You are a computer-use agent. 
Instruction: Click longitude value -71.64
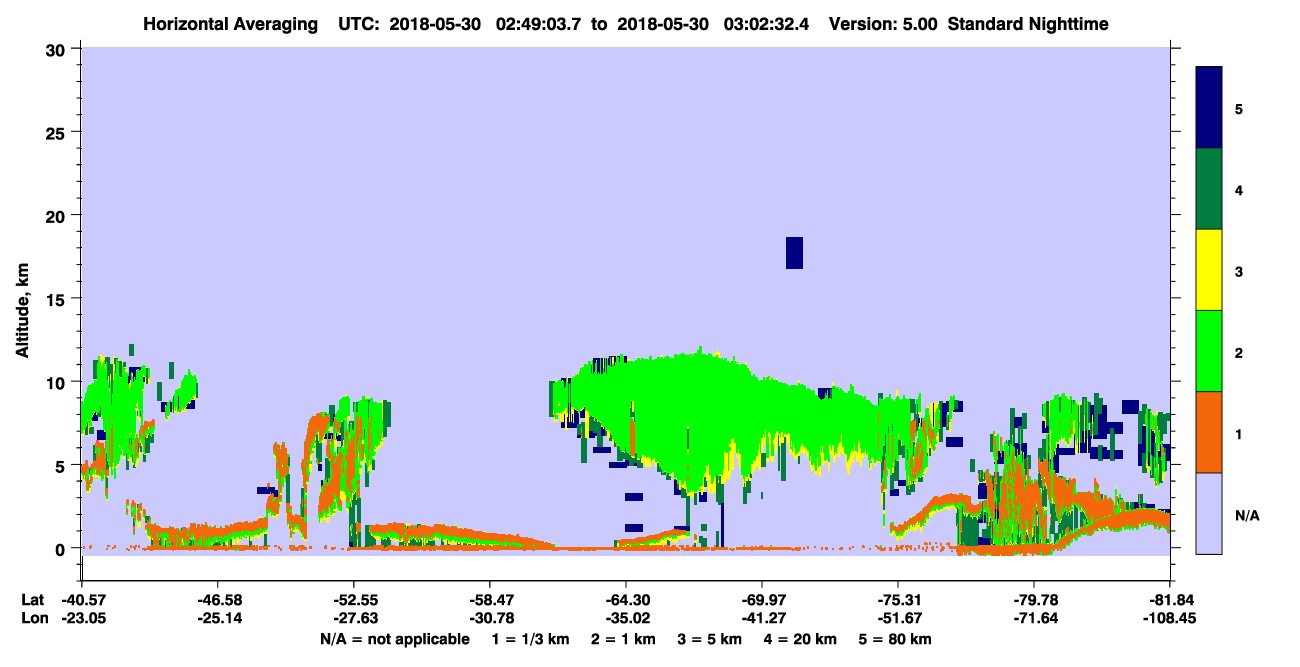(1034, 618)
